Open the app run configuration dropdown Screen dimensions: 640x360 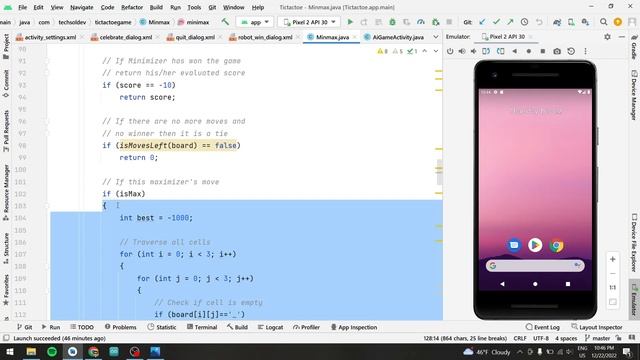pos(255,22)
